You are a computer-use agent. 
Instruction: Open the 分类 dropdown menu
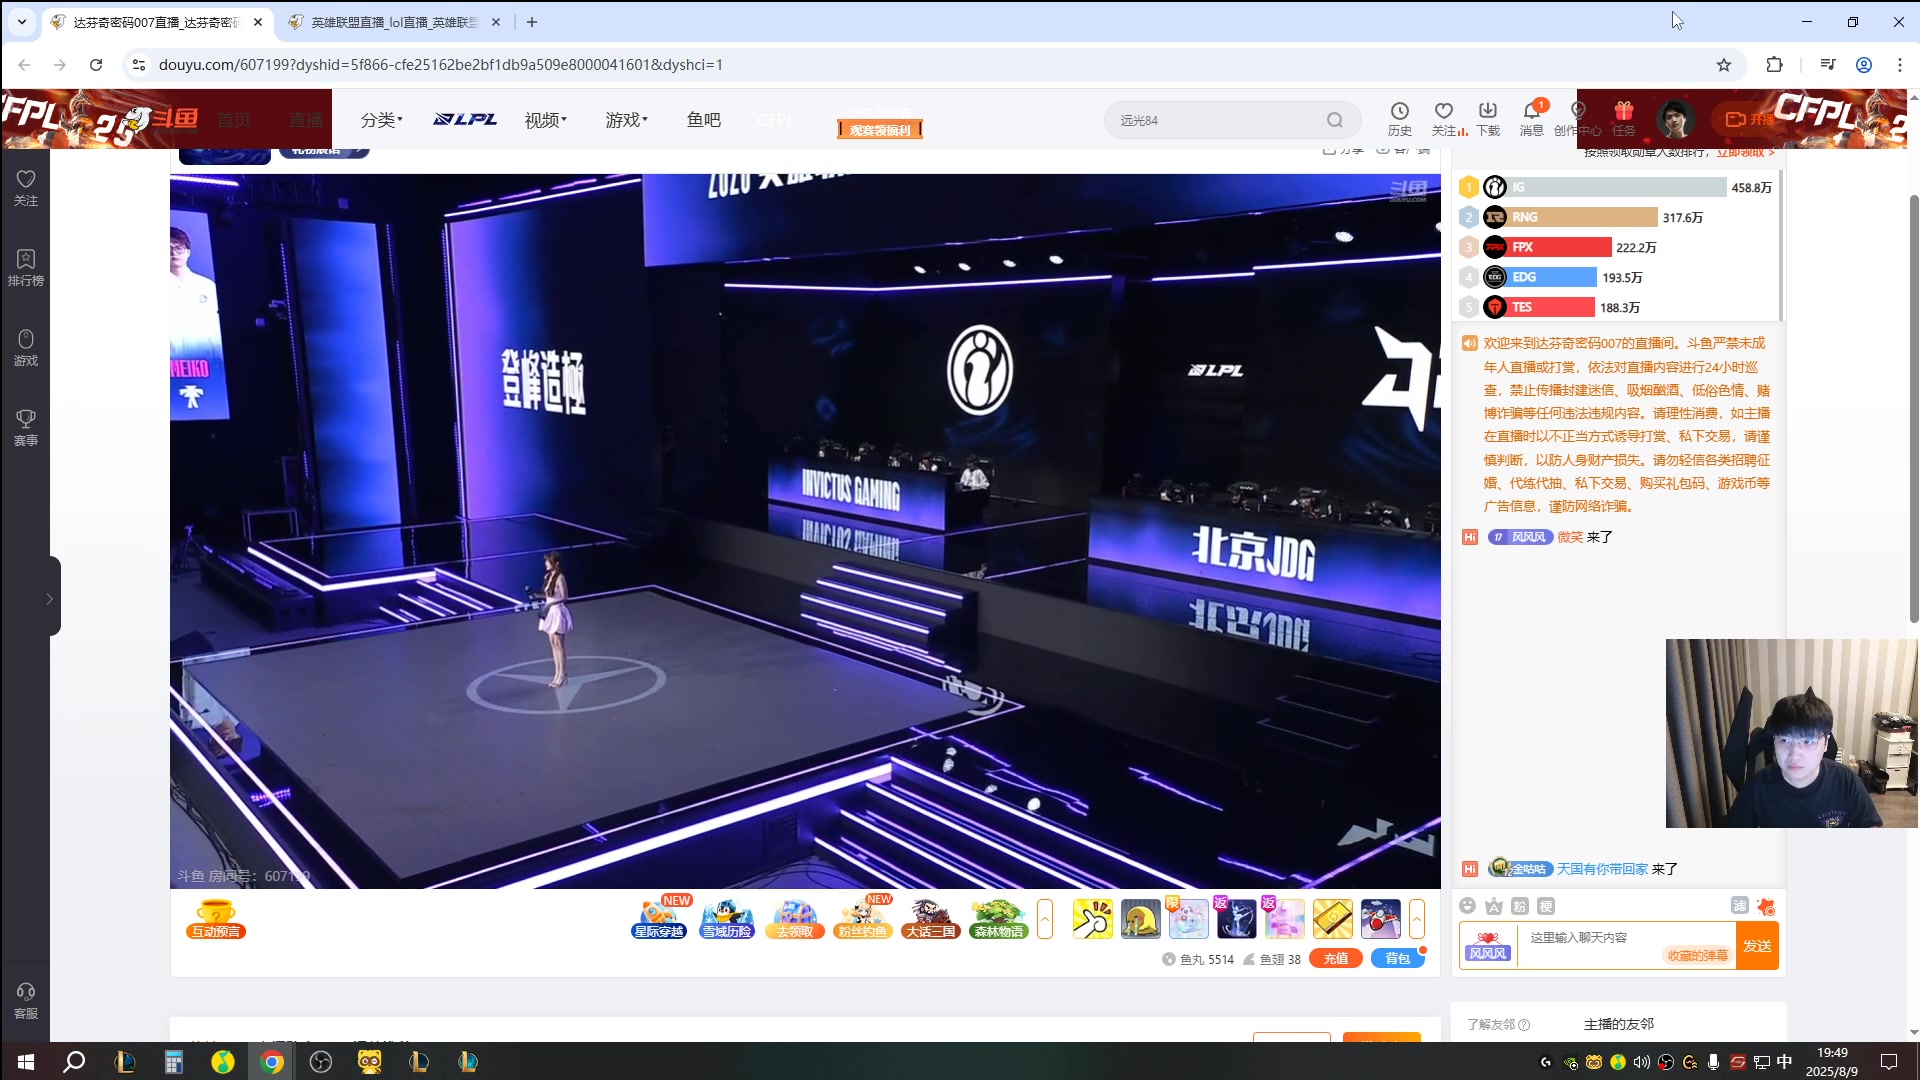pyautogui.click(x=381, y=120)
